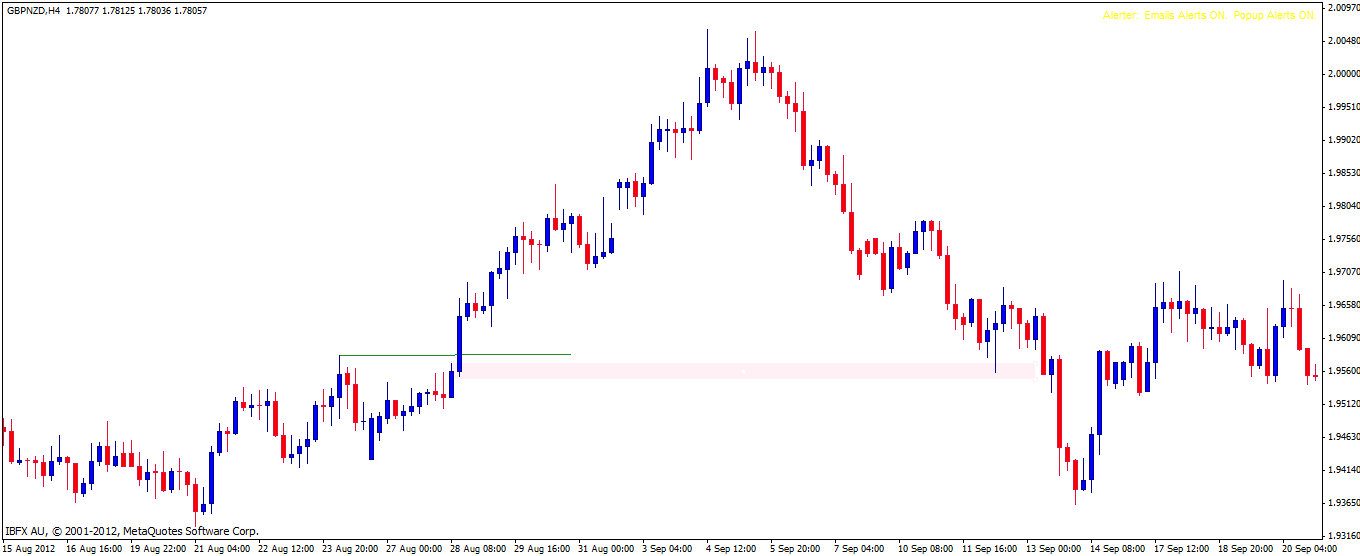Click the GBPNZD,H4 symbol label

pos(32,11)
